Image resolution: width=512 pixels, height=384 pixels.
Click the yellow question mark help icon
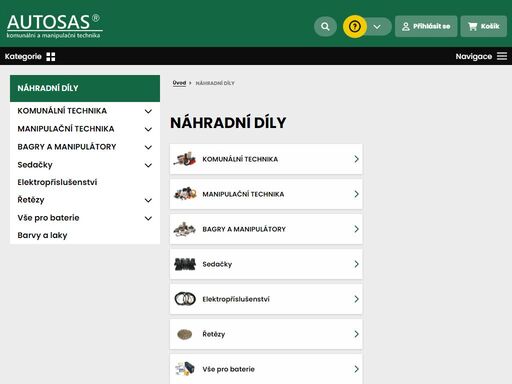[355, 26]
